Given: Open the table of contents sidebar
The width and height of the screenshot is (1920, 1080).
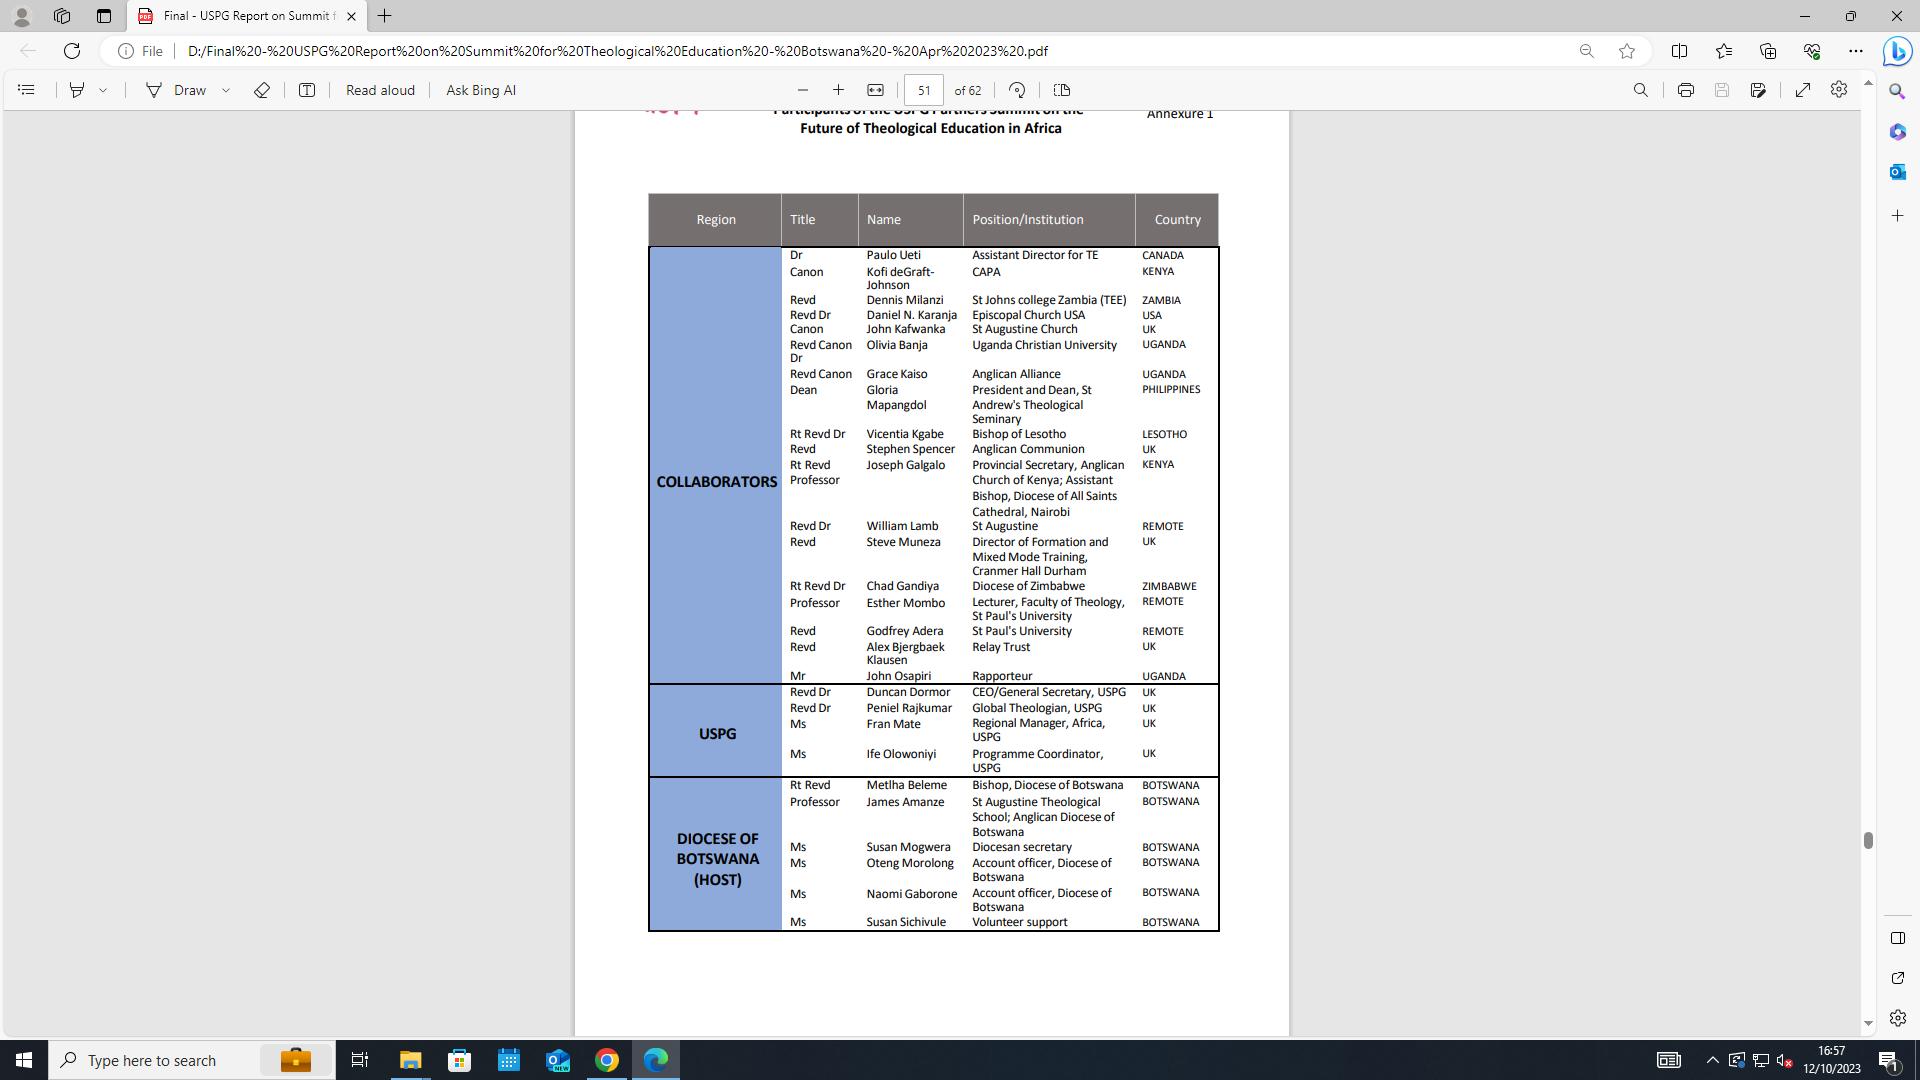Looking at the screenshot, I should click(27, 90).
